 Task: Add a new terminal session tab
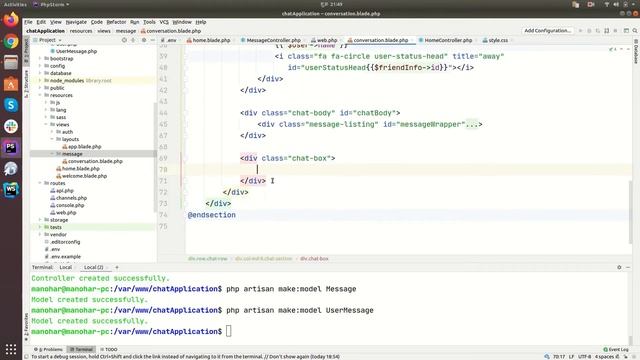pyautogui.click(x=117, y=267)
